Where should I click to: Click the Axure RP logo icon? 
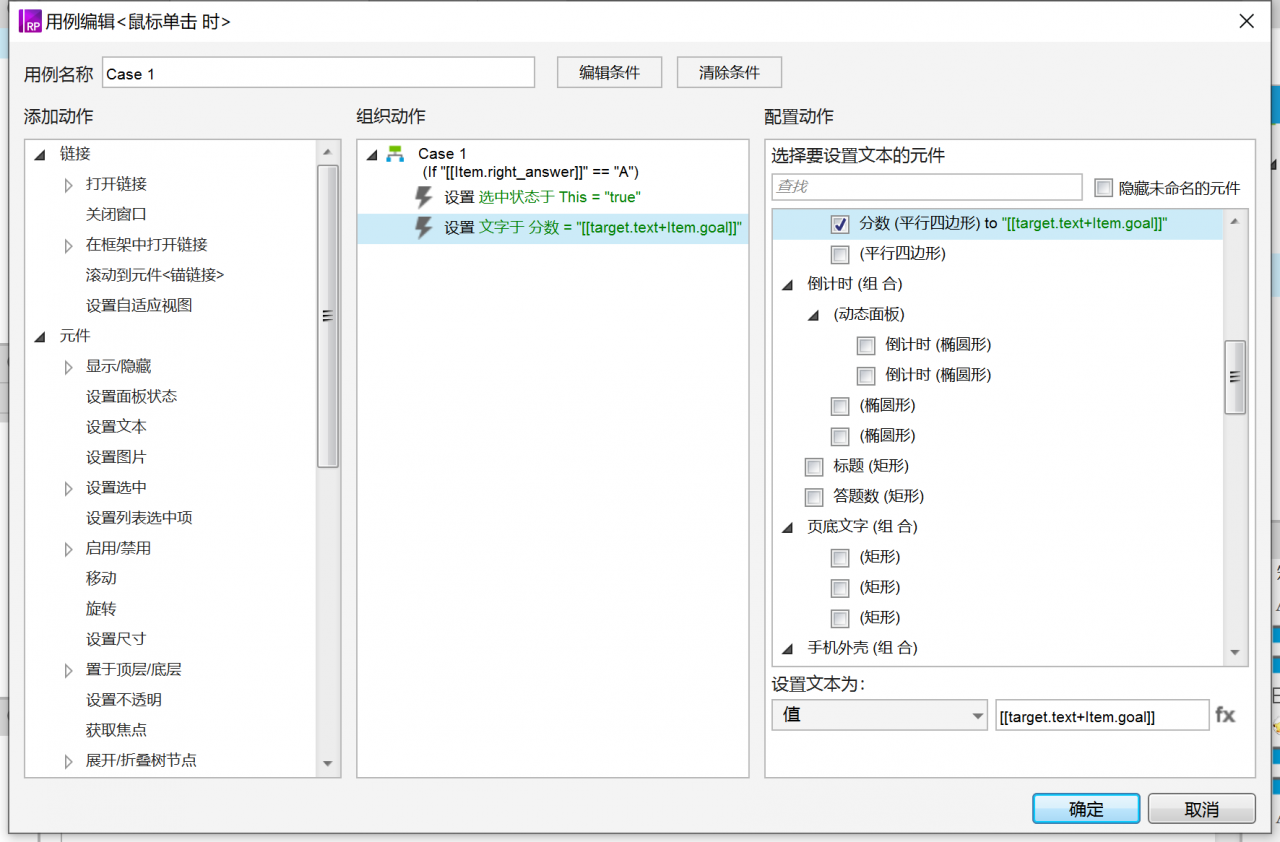30,20
